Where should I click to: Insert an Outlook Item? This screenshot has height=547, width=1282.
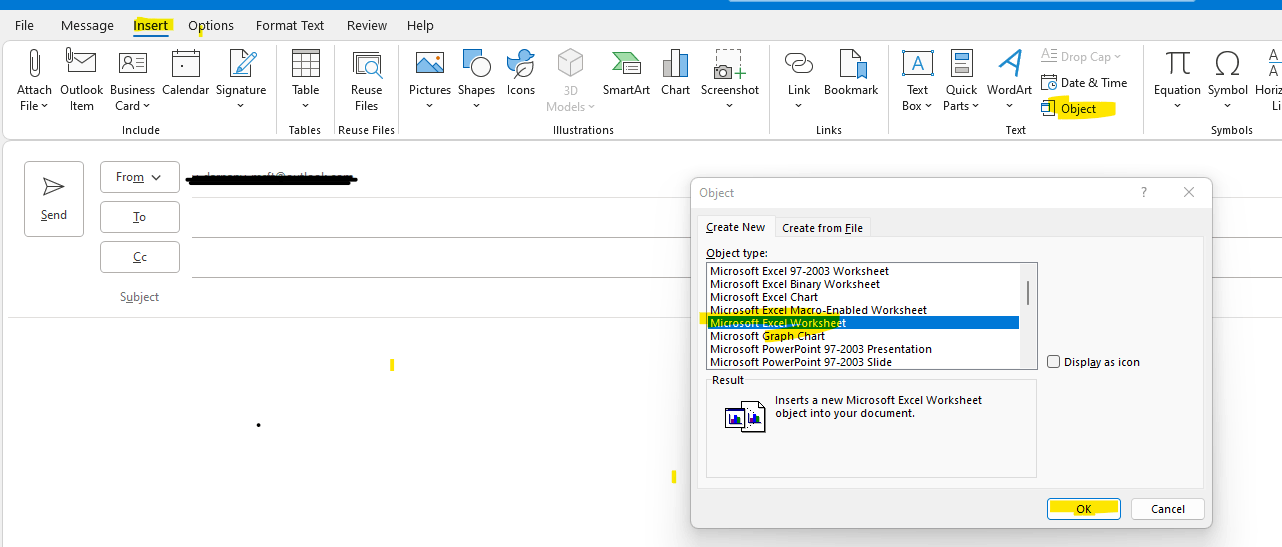click(x=82, y=80)
